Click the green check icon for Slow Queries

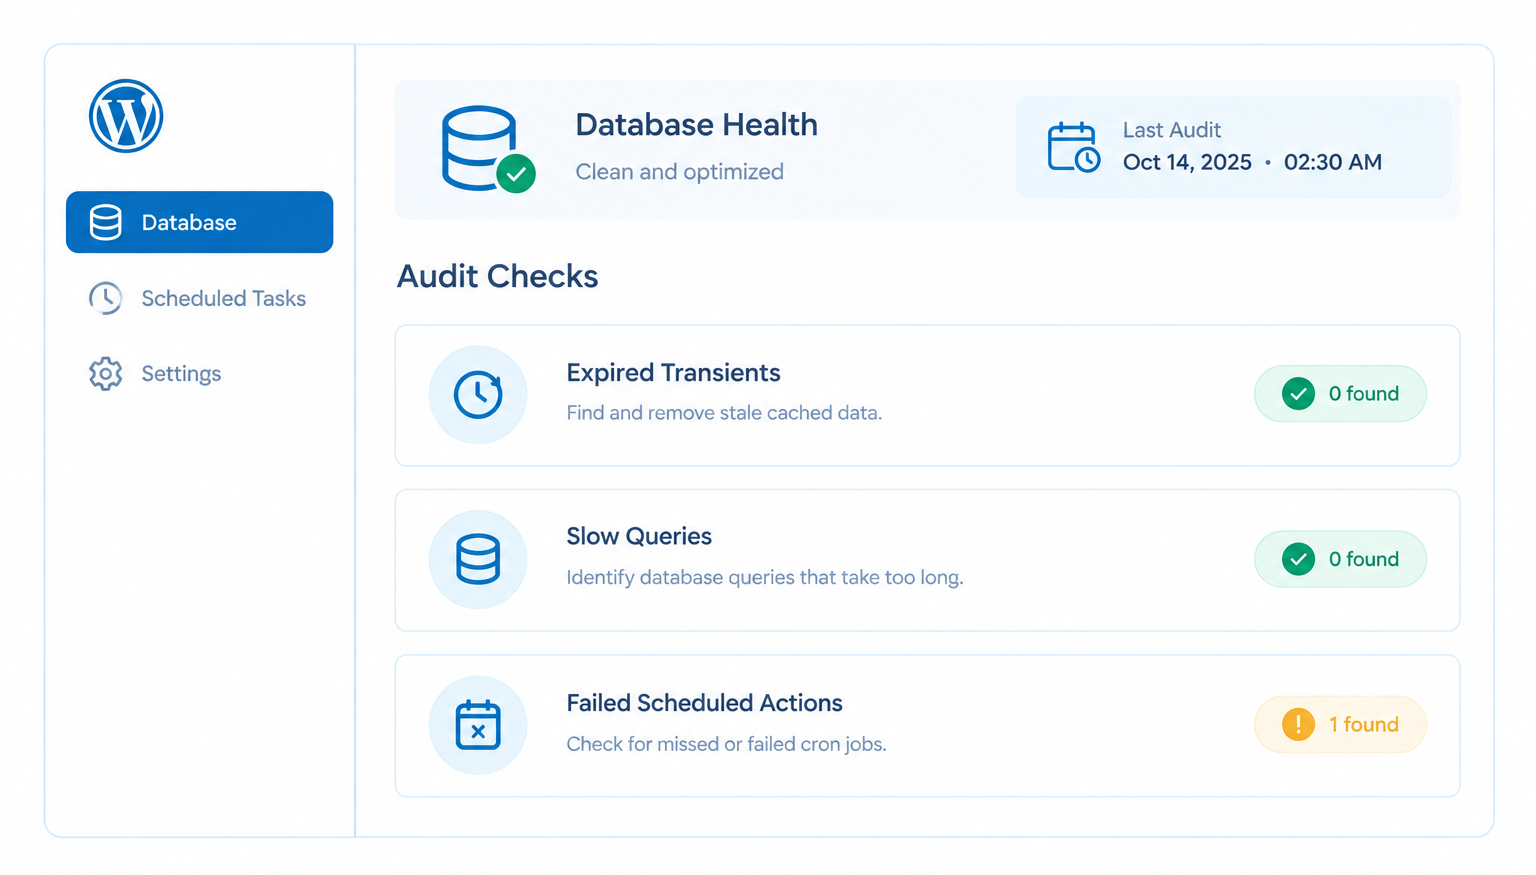point(1298,559)
